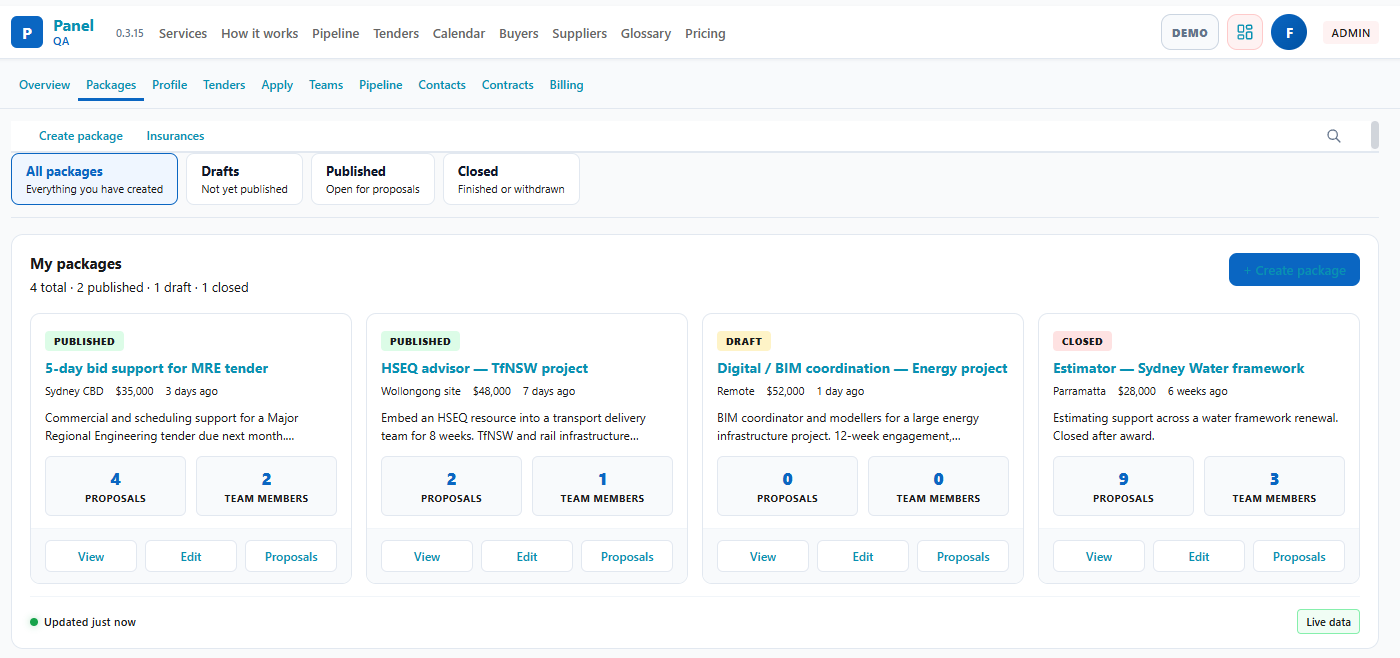Open How it works page

point(260,33)
